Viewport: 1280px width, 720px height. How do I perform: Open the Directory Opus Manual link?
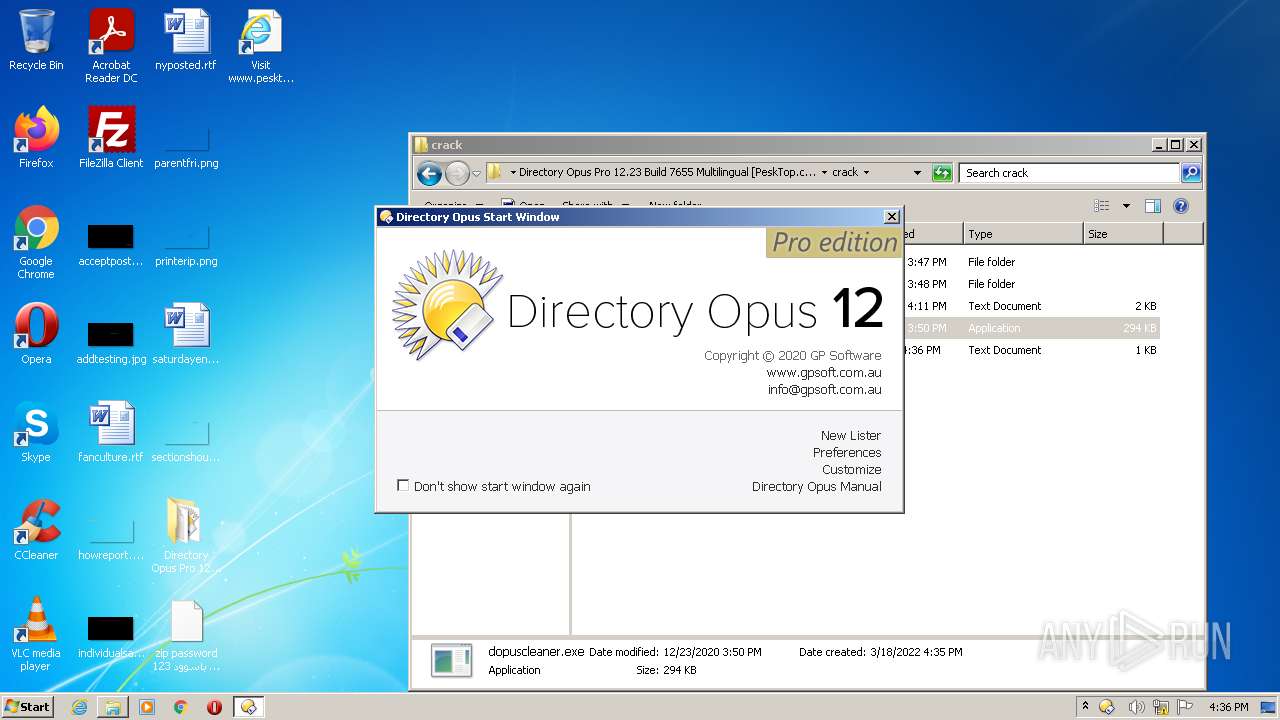[817, 486]
